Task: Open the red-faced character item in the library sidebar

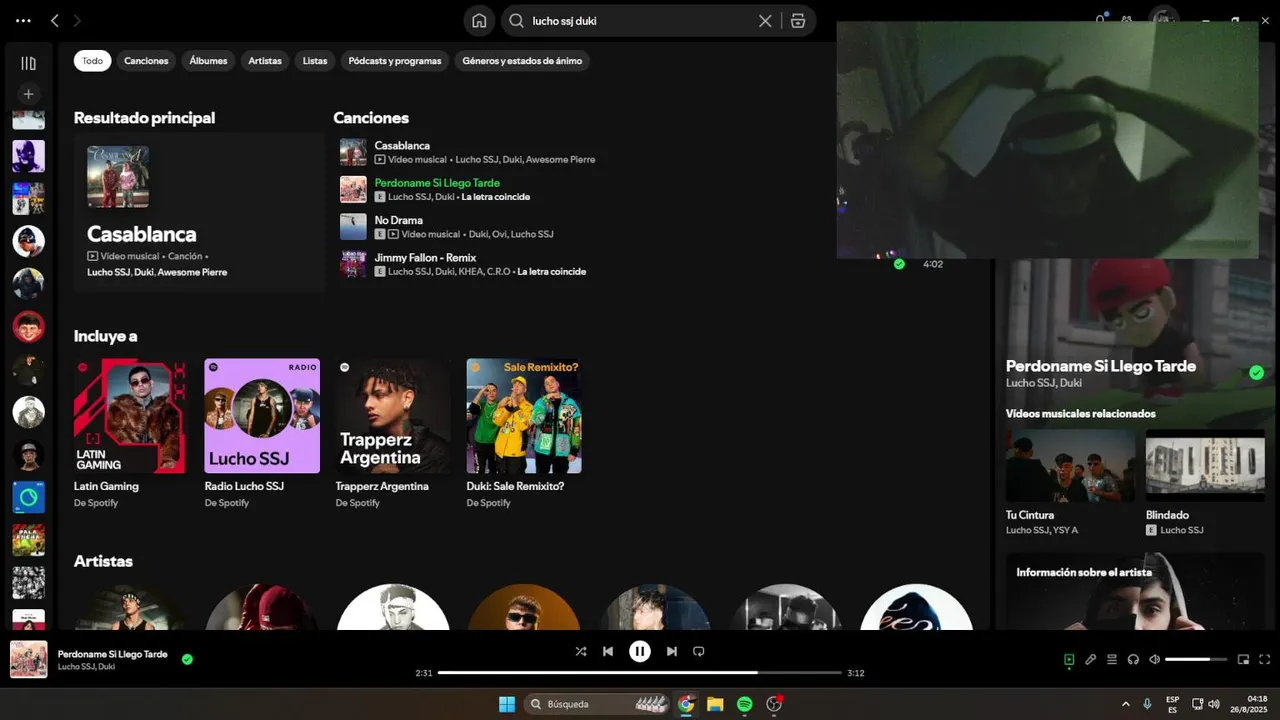Action: tap(28, 327)
